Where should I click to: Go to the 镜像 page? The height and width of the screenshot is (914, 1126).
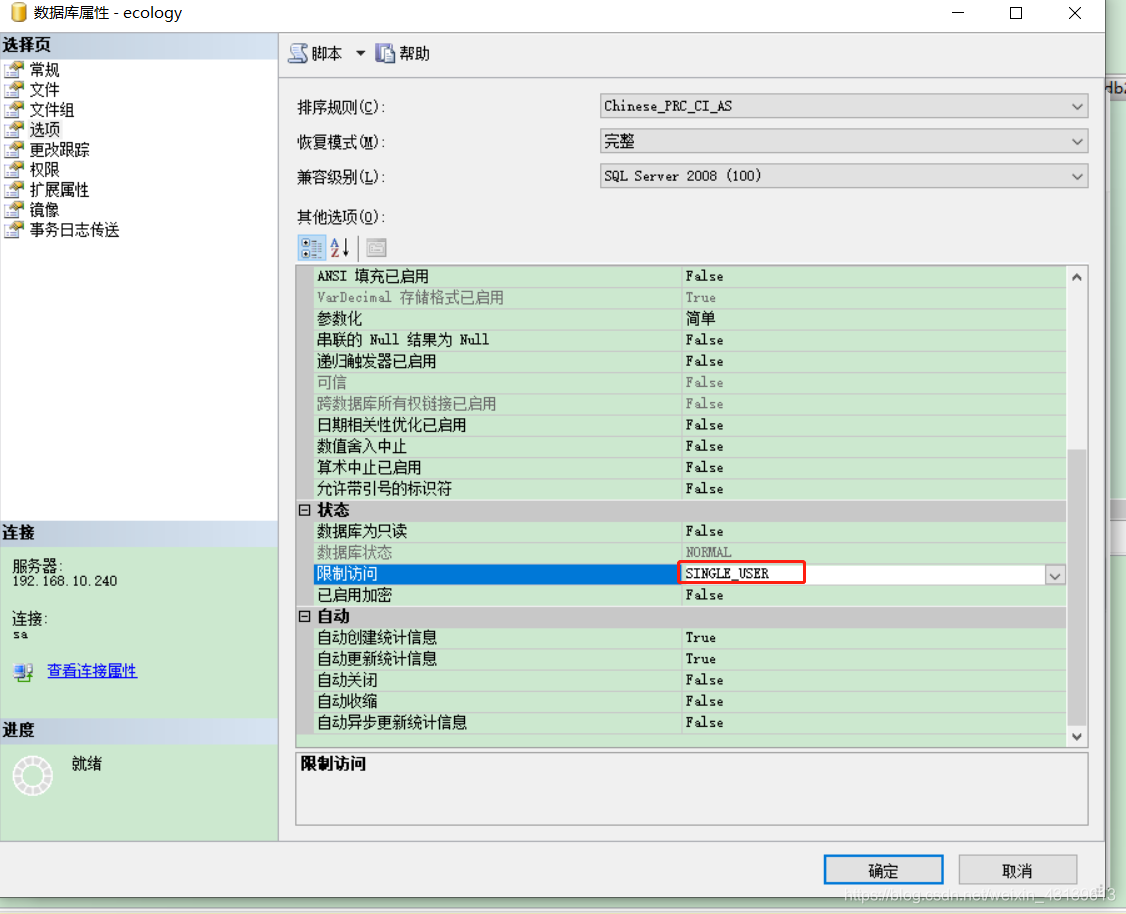(x=45, y=210)
